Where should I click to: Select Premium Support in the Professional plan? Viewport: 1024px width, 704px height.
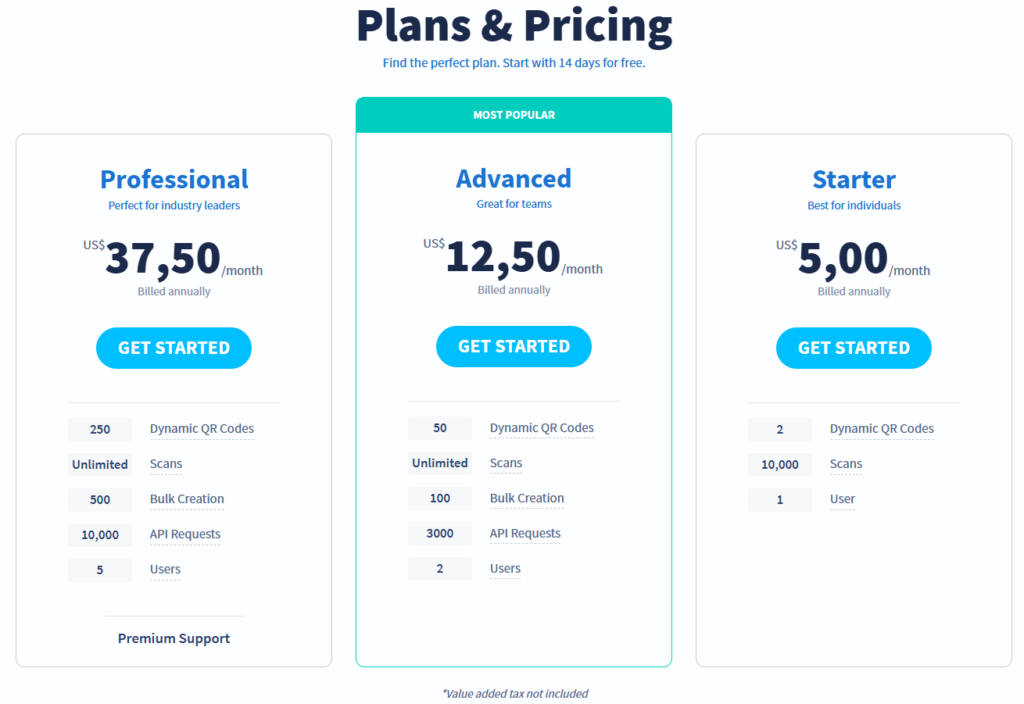pos(174,638)
